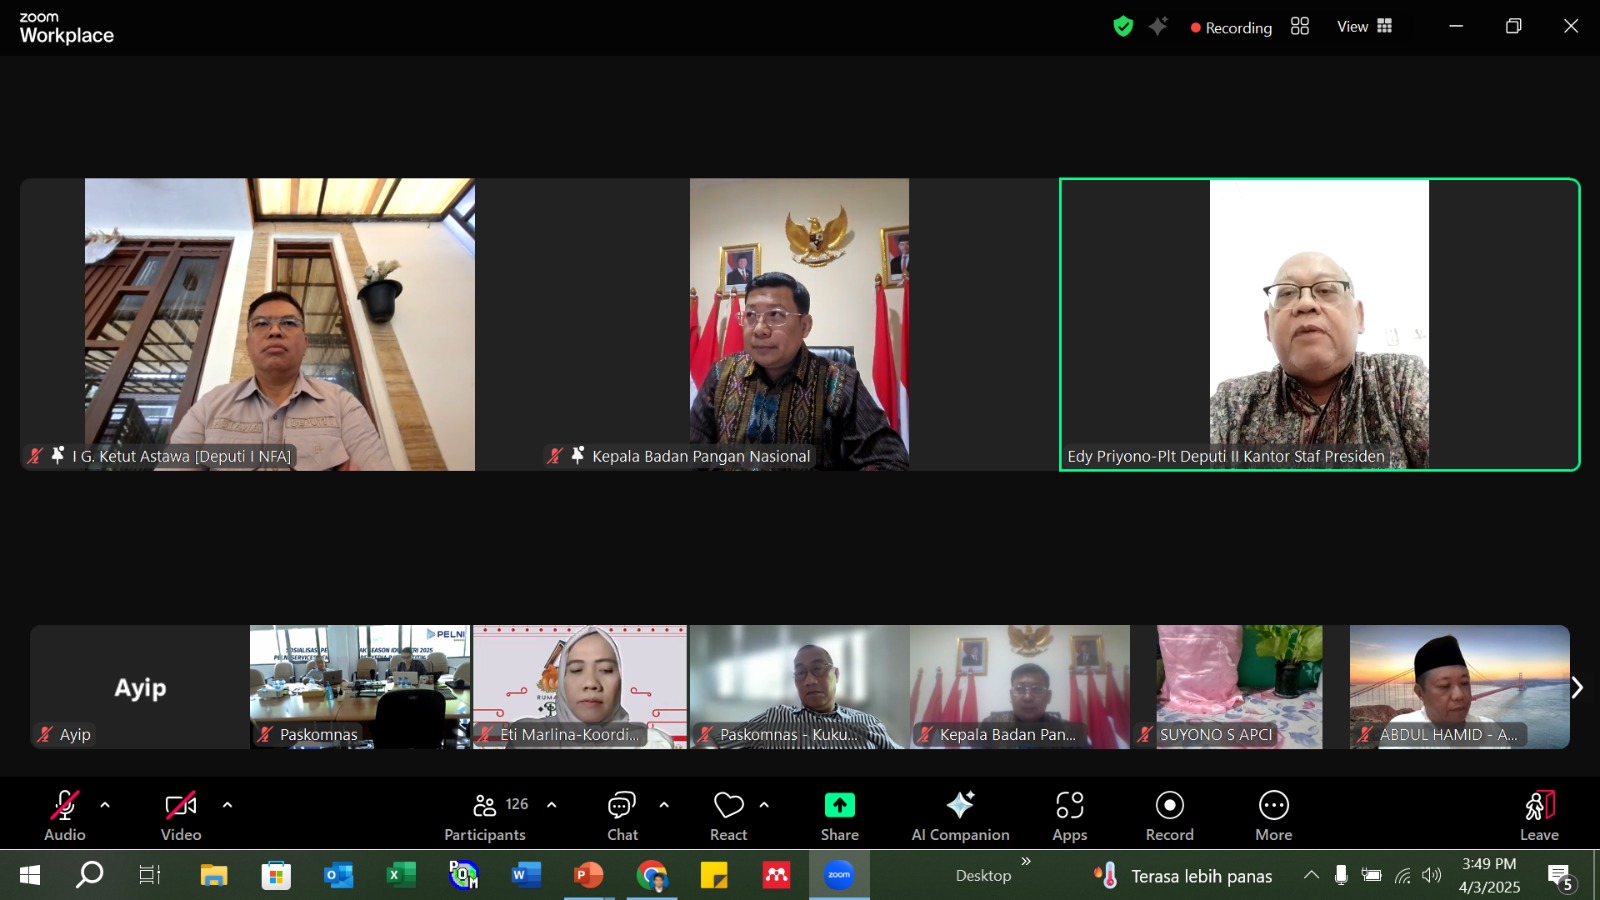Screen dimensions: 1600x900
Task: Expand the arrow next to Participants
Action: pos(551,805)
